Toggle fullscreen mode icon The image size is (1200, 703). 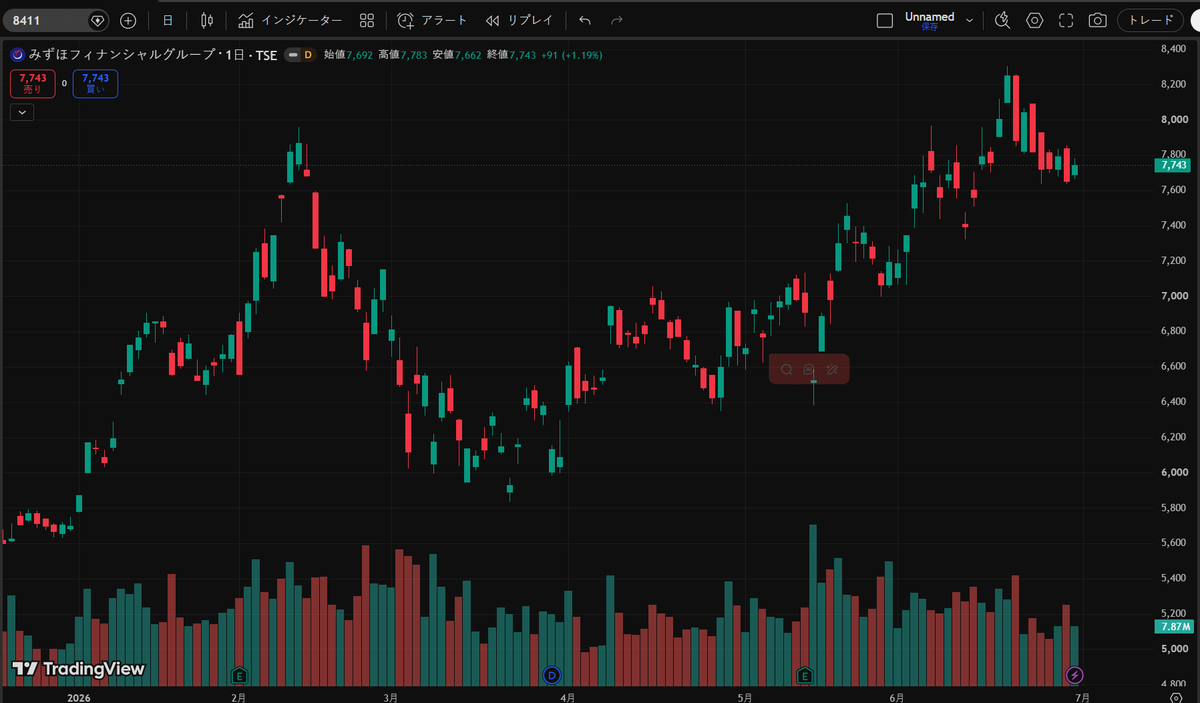1066,20
